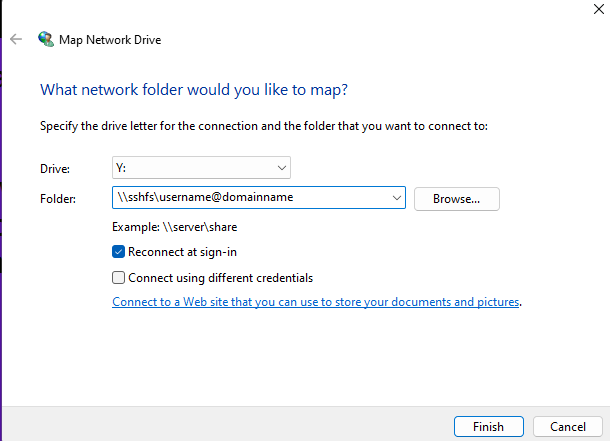Click the Folder: field label

coord(58,199)
